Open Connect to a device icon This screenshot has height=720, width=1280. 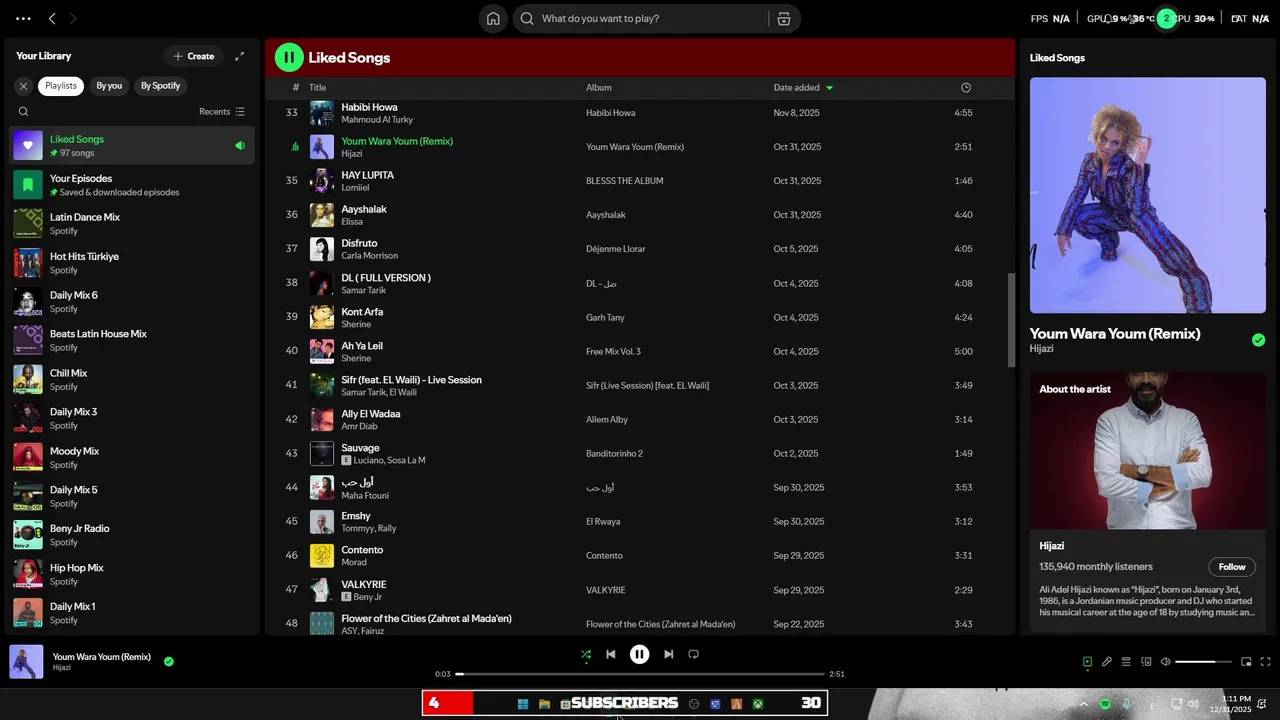tap(1146, 661)
